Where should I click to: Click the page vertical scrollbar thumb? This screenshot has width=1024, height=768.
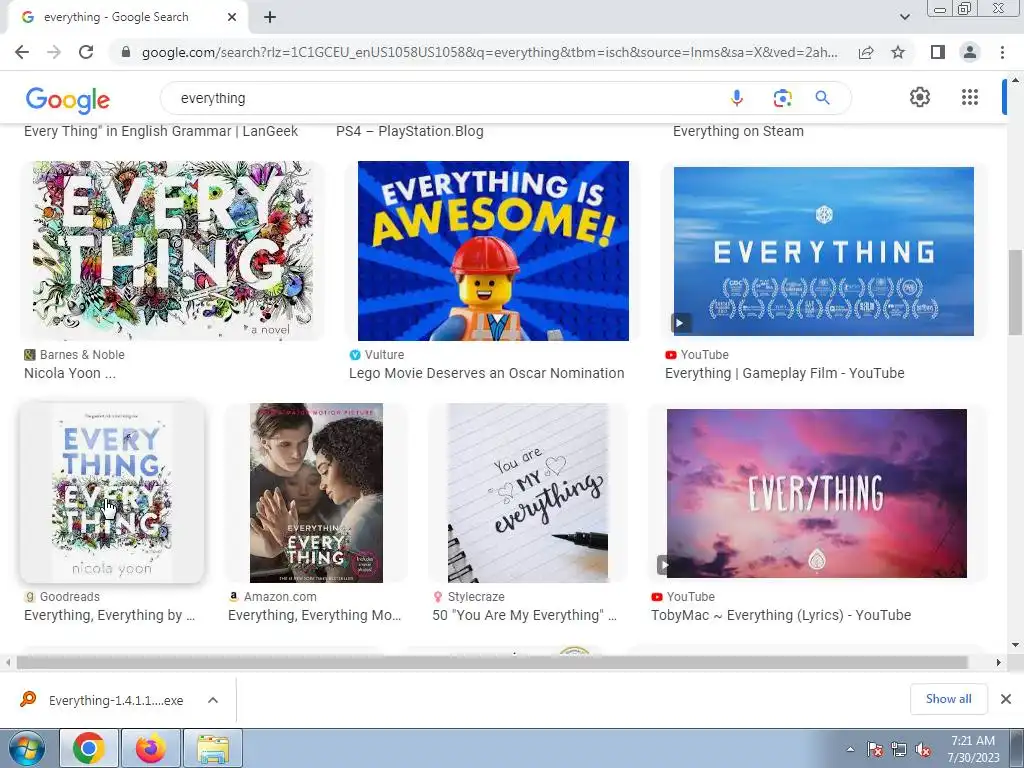pos(1015,291)
